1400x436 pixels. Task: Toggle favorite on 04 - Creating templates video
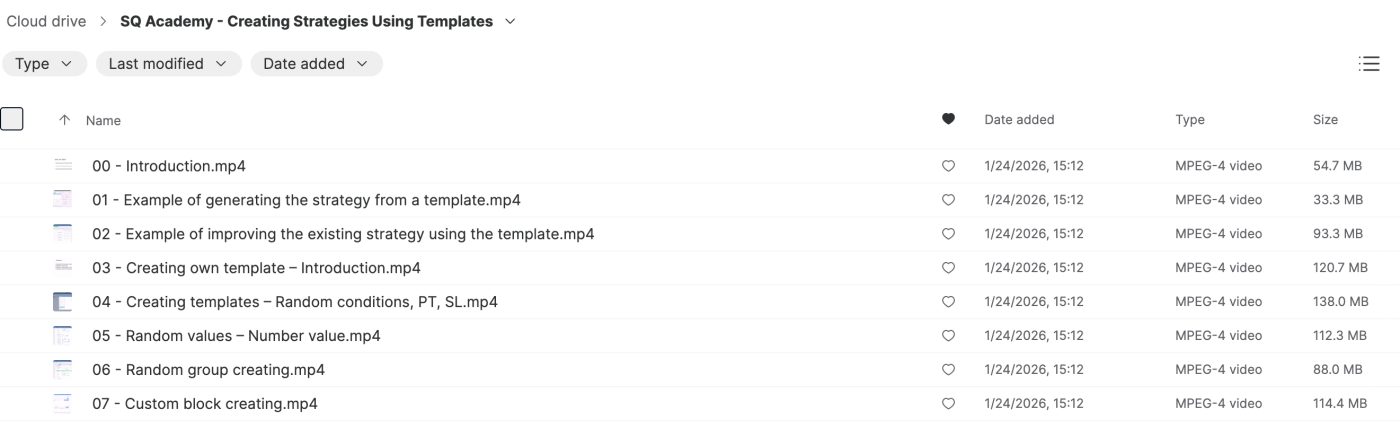[x=949, y=302]
